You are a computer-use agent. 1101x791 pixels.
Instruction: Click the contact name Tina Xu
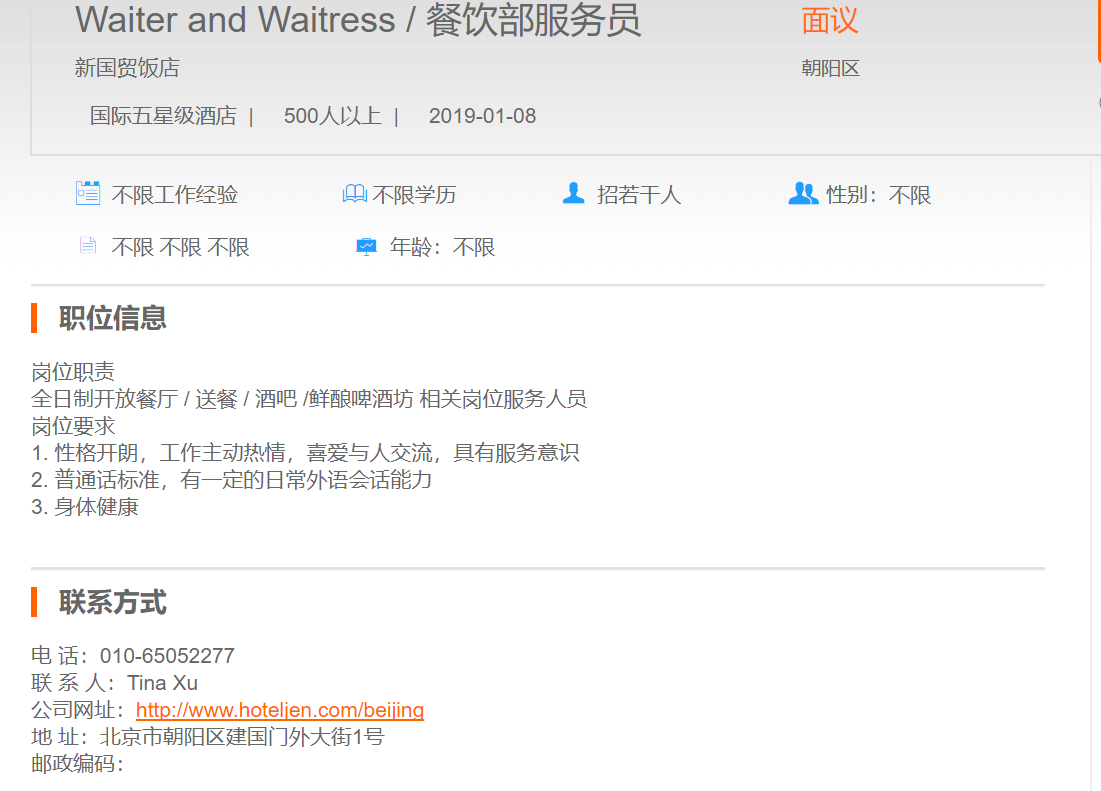tap(162, 683)
